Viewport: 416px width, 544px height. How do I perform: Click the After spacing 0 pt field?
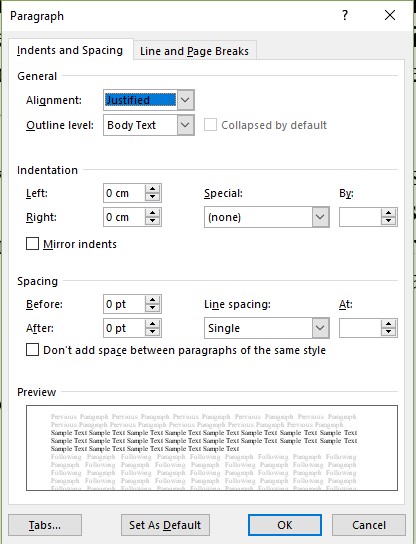[124, 328]
